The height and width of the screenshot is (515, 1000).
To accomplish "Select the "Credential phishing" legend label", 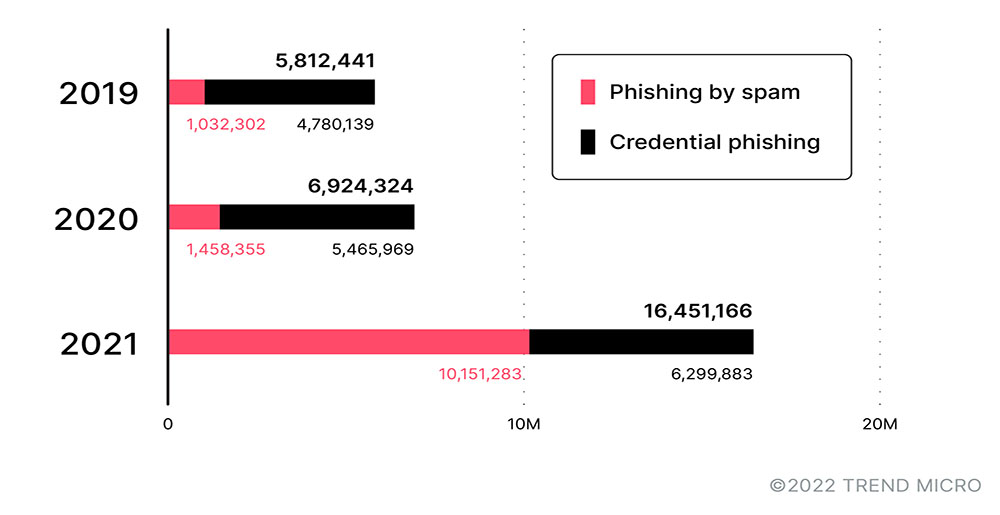I will pyautogui.click(x=714, y=142).
